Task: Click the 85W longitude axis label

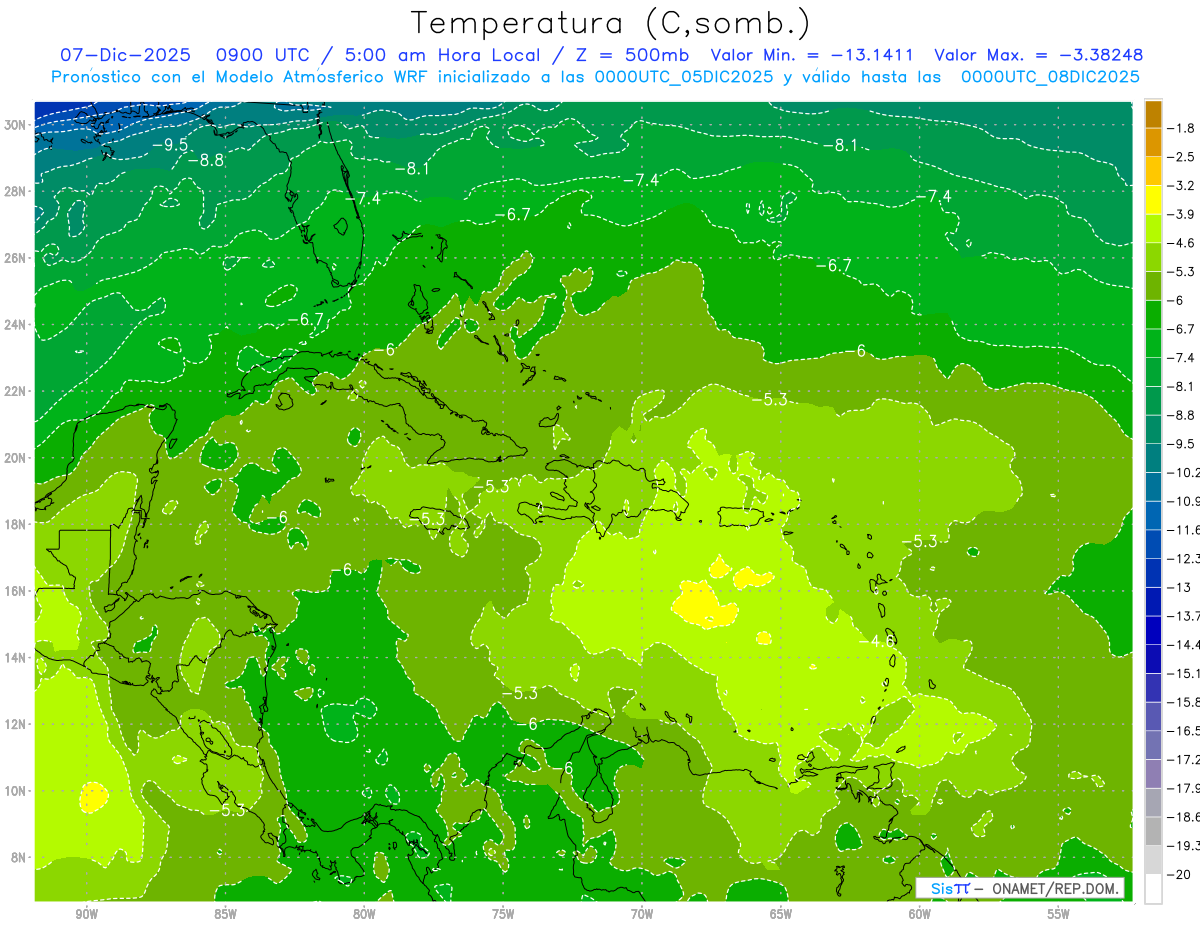Action: coord(226,914)
